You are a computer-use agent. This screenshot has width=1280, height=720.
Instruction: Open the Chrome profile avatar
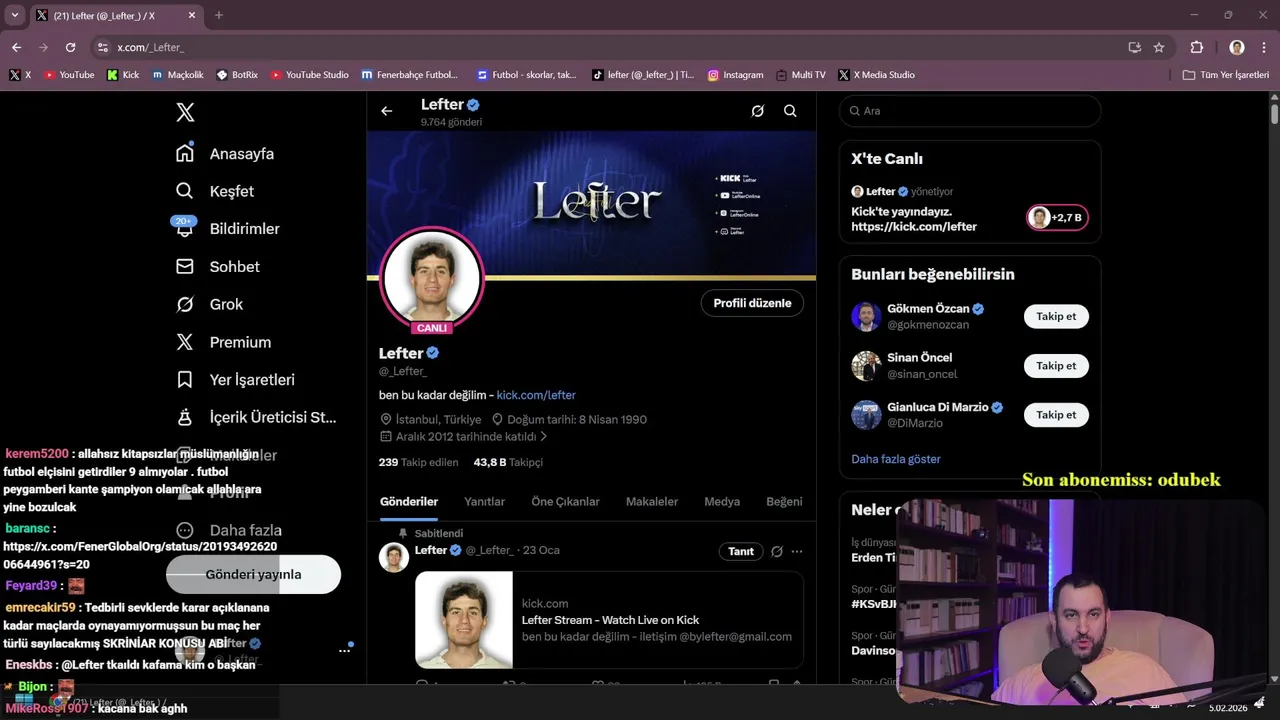click(x=1237, y=47)
